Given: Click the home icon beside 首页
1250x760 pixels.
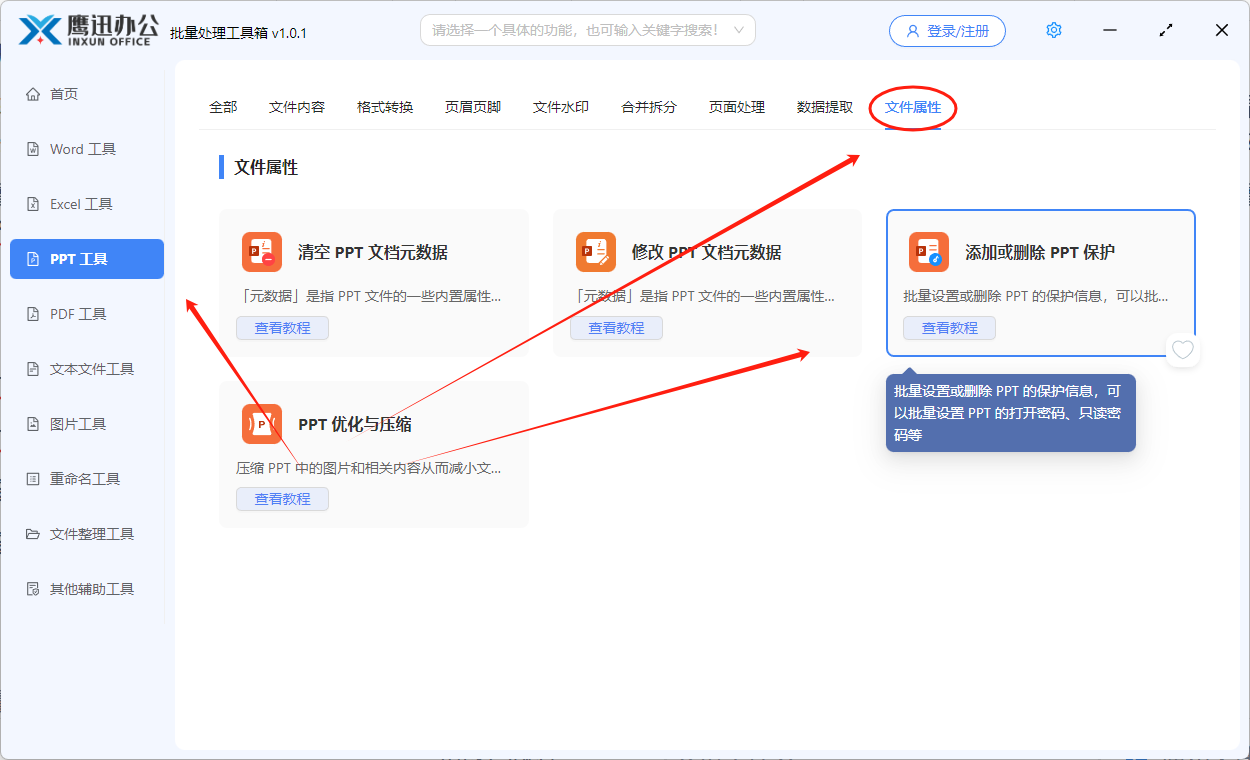Looking at the screenshot, I should [33, 94].
